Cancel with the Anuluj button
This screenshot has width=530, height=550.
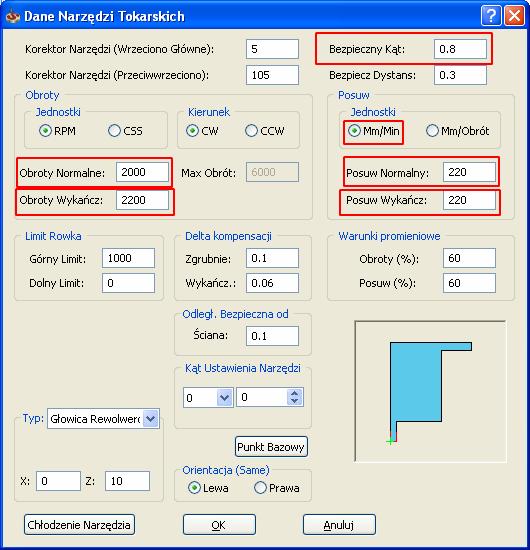pos(339,525)
